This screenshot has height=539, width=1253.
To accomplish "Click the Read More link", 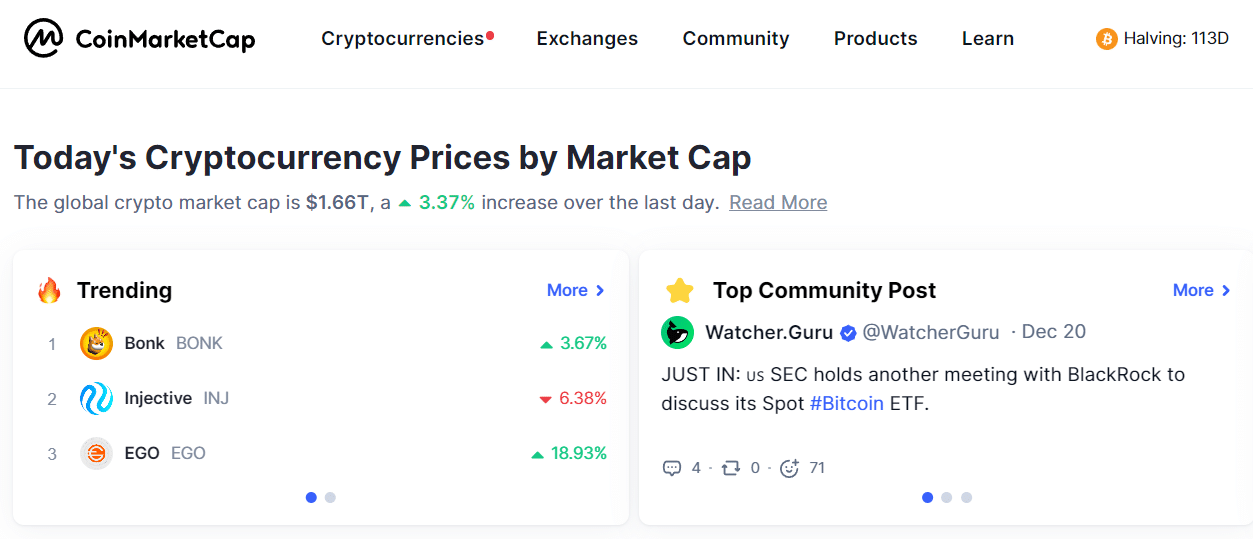I will [x=778, y=203].
